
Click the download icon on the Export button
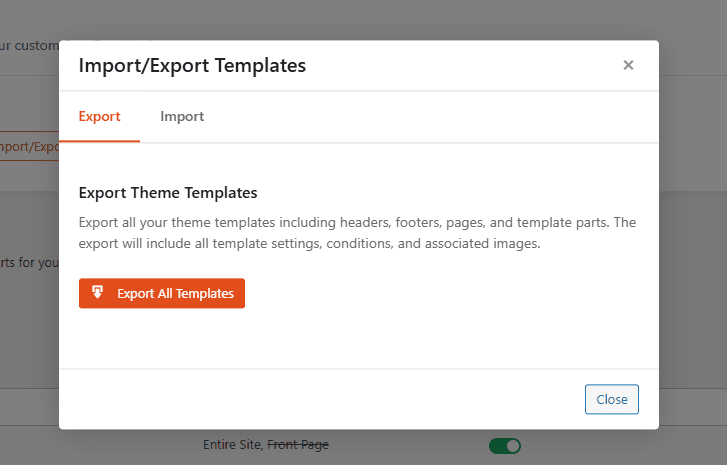tap(98, 293)
